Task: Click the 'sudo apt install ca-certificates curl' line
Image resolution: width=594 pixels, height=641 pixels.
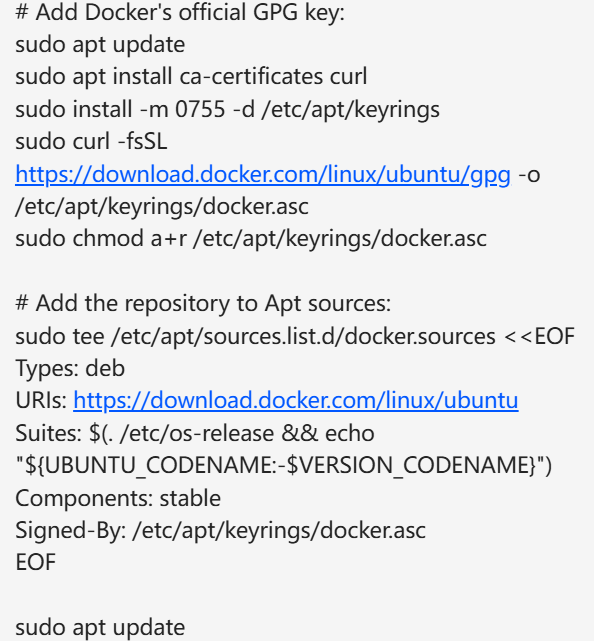Action: (x=191, y=77)
